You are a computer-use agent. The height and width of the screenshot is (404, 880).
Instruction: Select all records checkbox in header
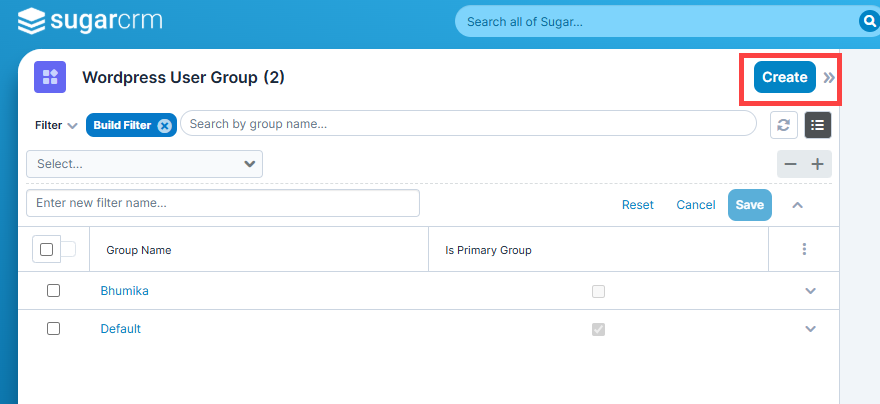47,249
